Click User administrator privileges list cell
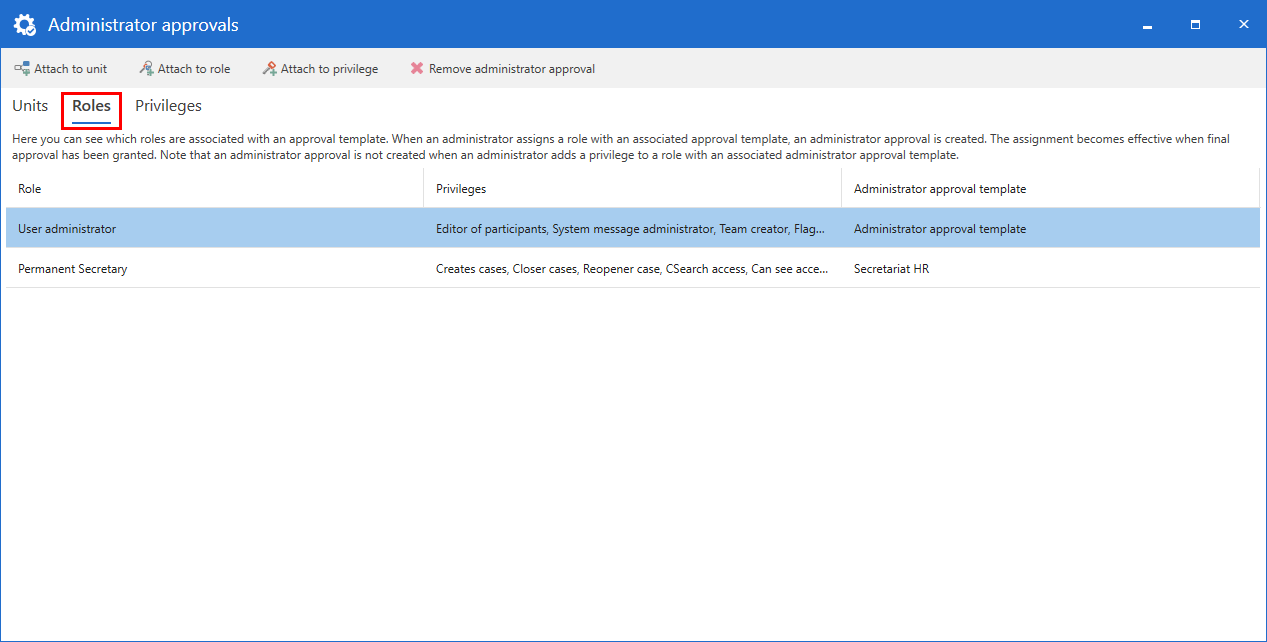Screen dimensions: 1267x642 [631, 229]
